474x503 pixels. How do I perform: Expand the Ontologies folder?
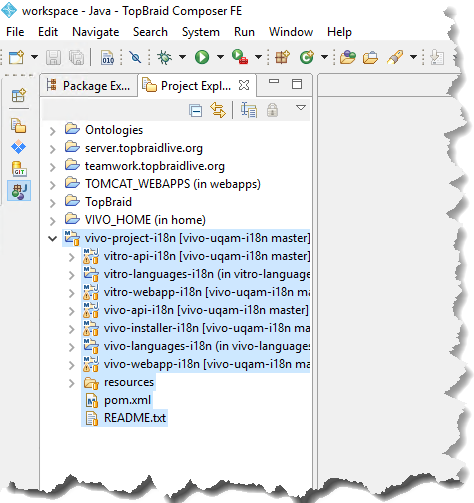click(52, 131)
